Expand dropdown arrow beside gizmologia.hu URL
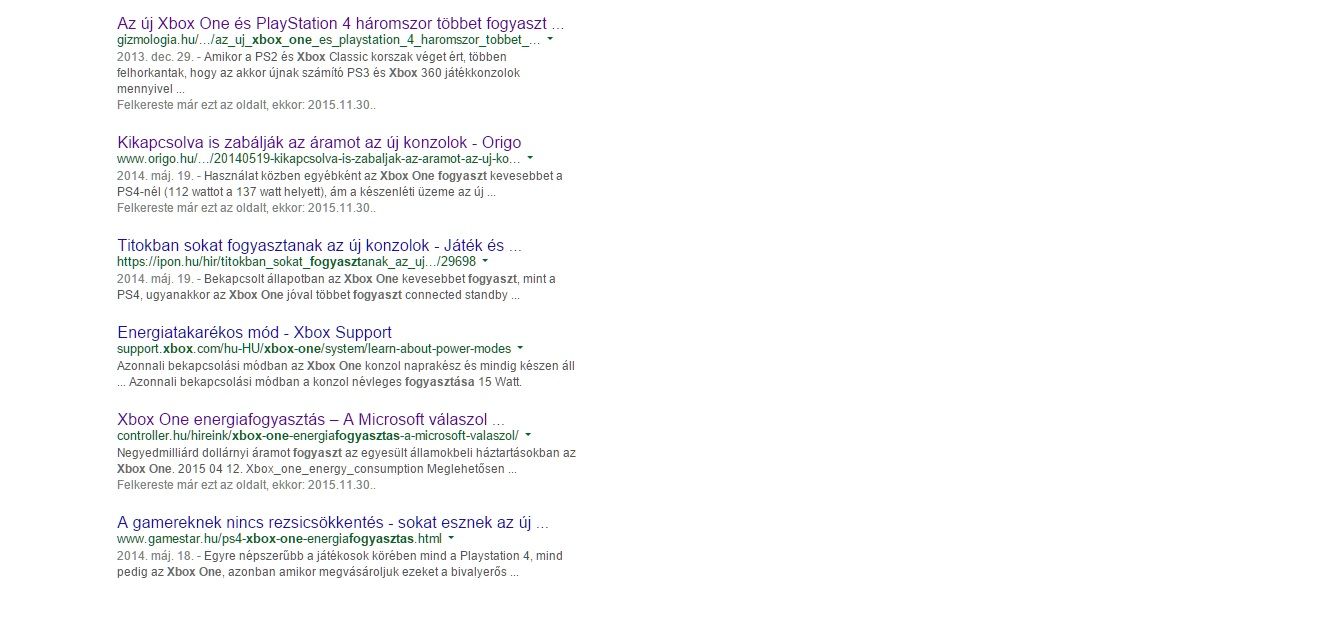1333x620 pixels. click(550, 40)
